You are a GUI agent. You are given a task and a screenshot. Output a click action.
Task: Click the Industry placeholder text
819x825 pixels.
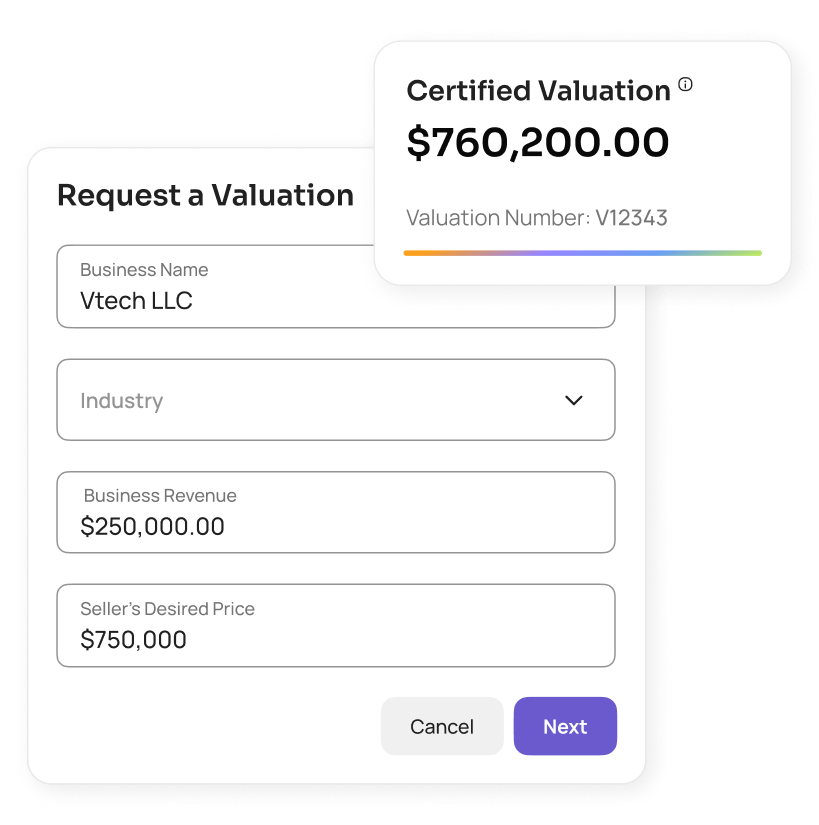coord(122,401)
